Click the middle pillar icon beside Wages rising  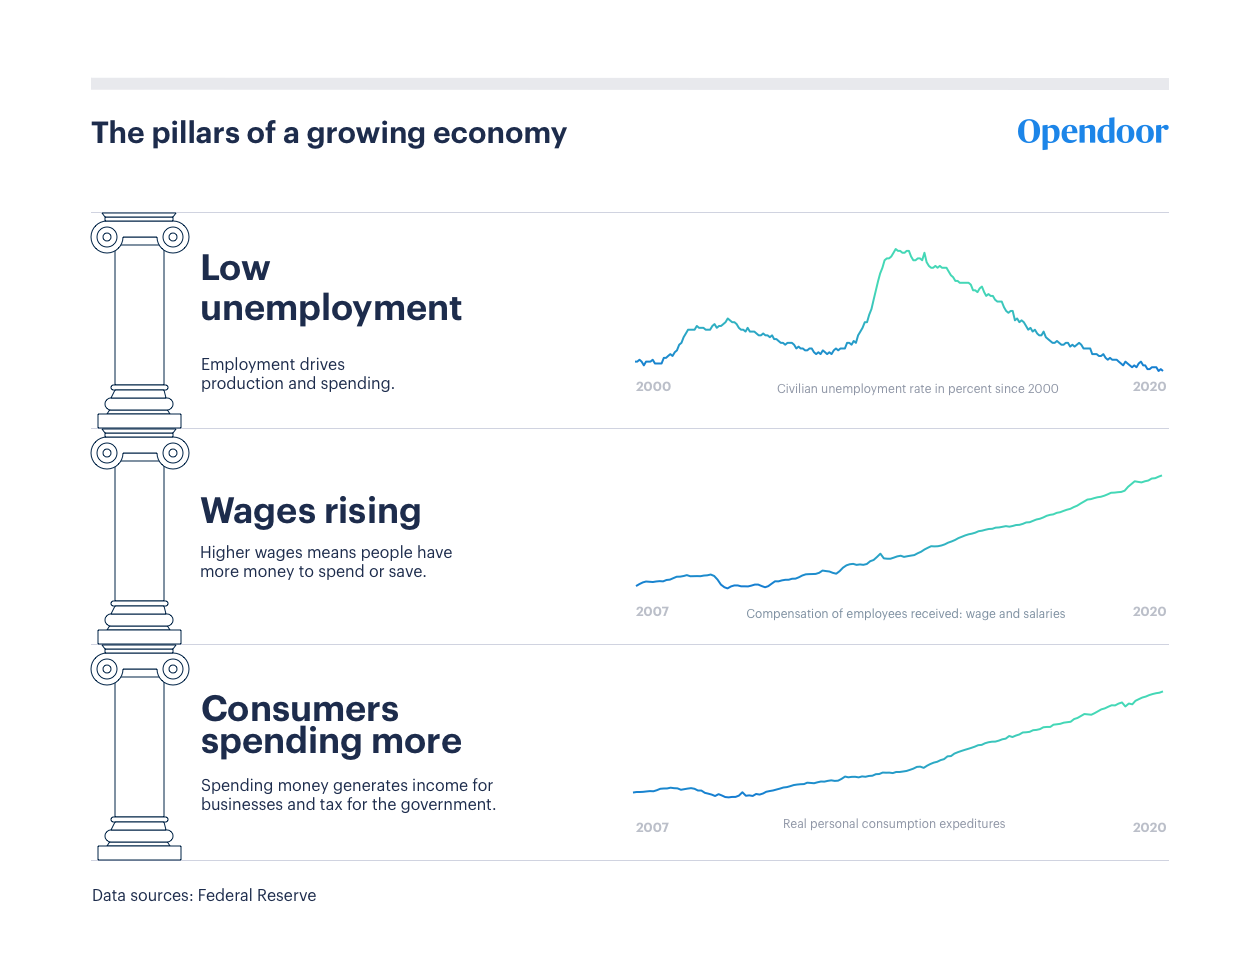click(139, 536)
